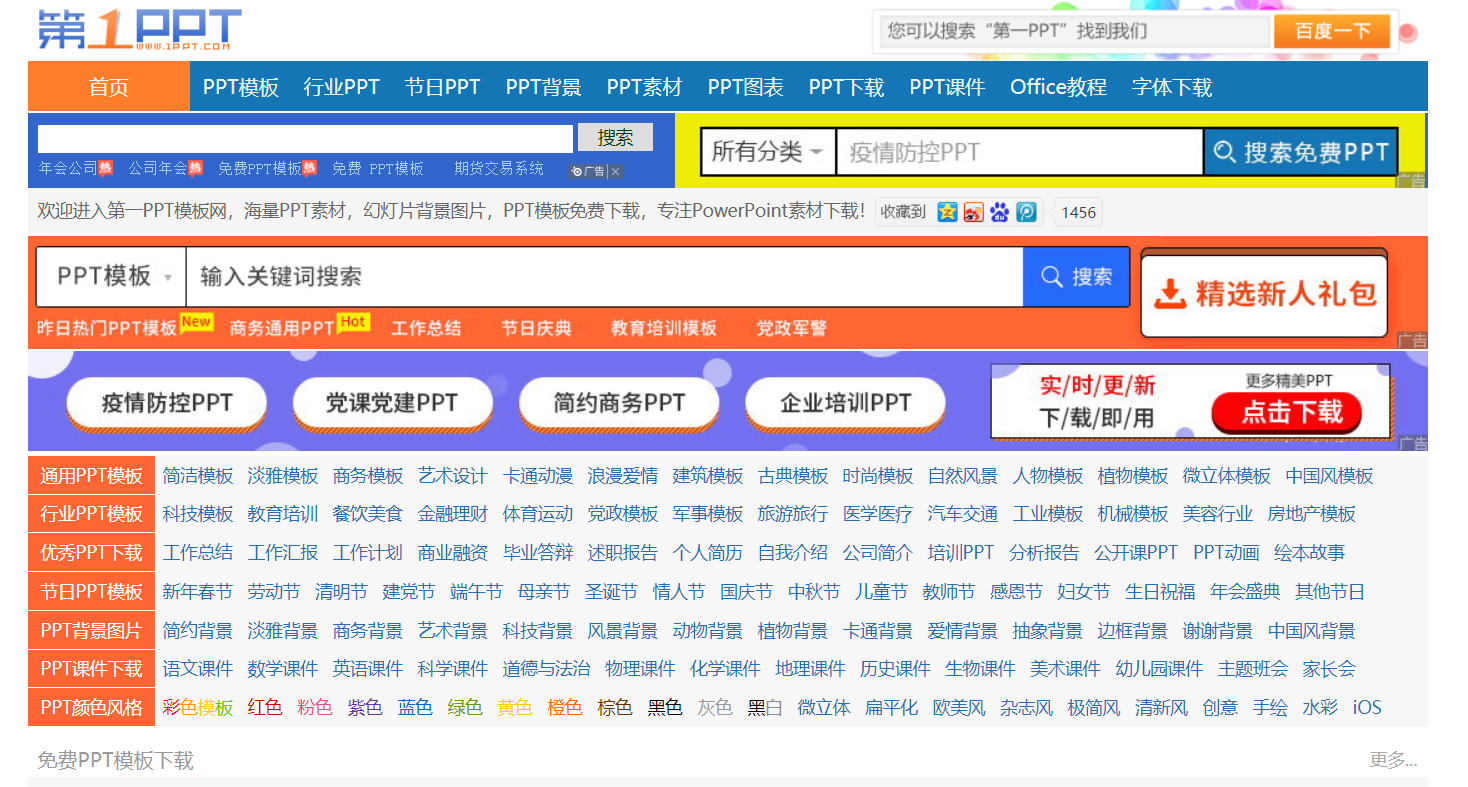Select the 疫情防控PPT pill button
Screen dimensions: 1468x787
(167, 403)
